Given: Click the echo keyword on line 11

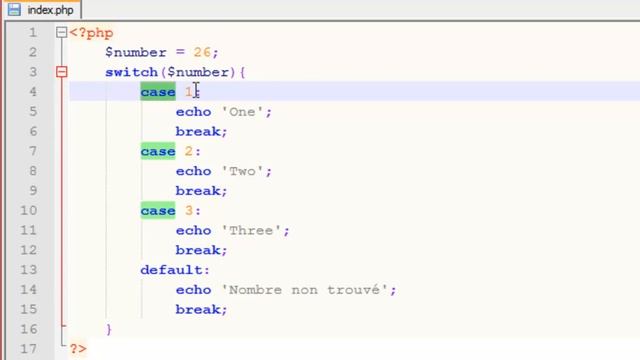Looking at the screenshot, I should click(193, 231).
